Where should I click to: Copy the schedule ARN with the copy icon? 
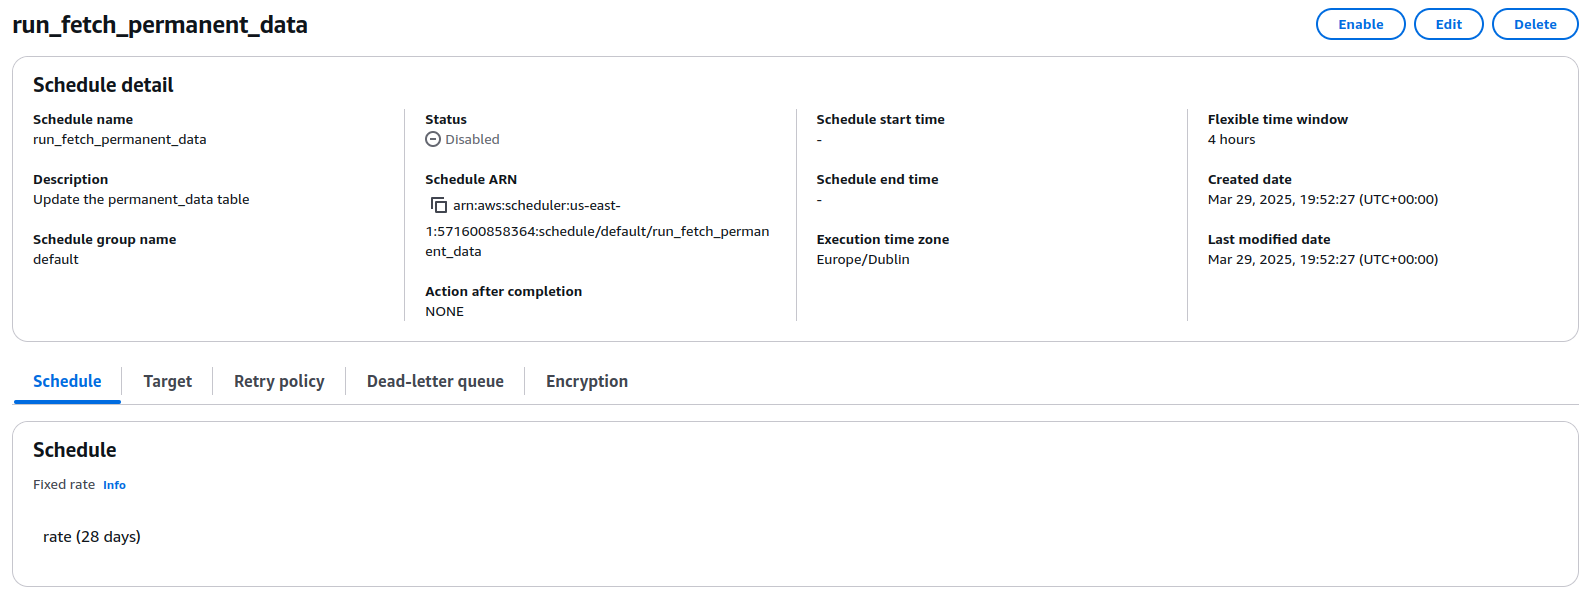click(x=438, y=205)
